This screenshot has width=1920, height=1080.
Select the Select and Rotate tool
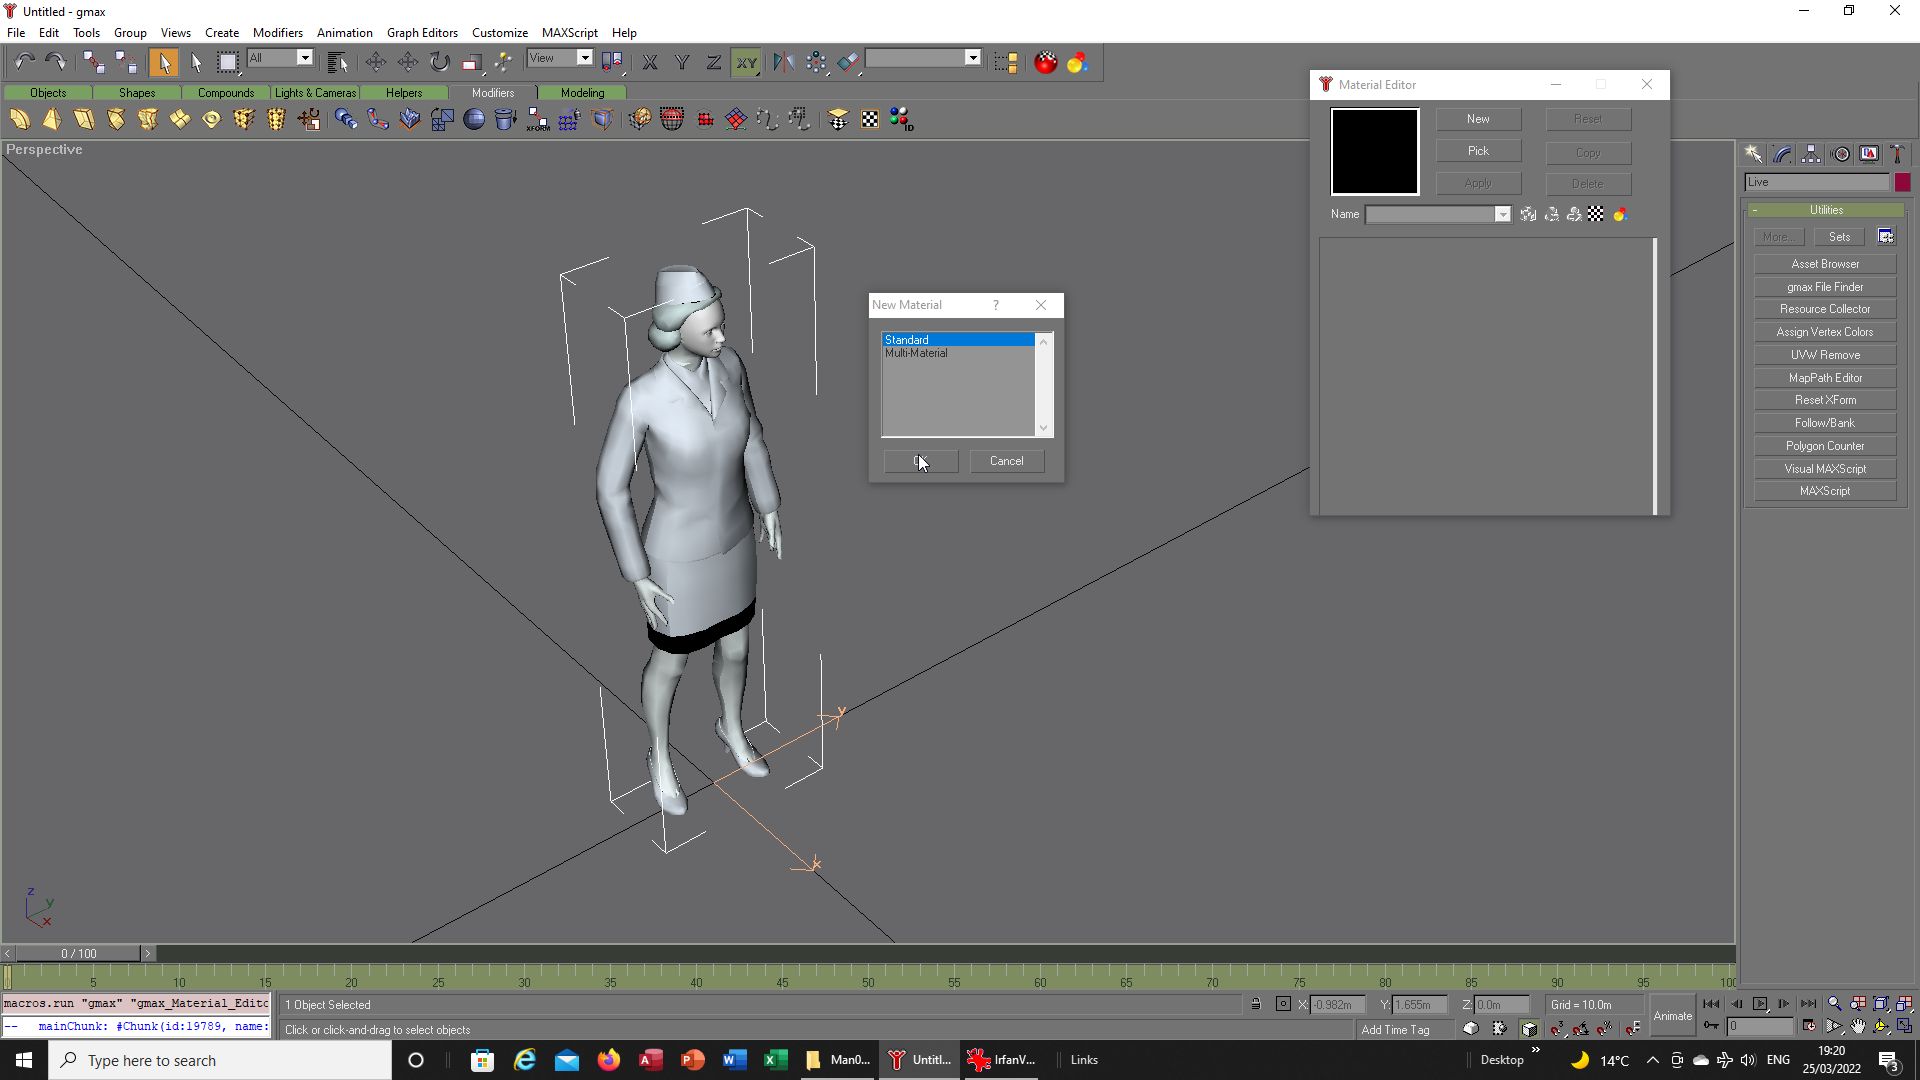(x=440, y=62)
